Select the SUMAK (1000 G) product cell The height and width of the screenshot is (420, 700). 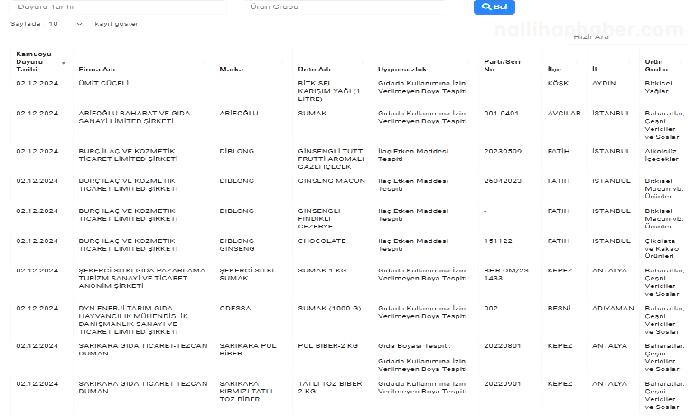(x=329, y=308)
